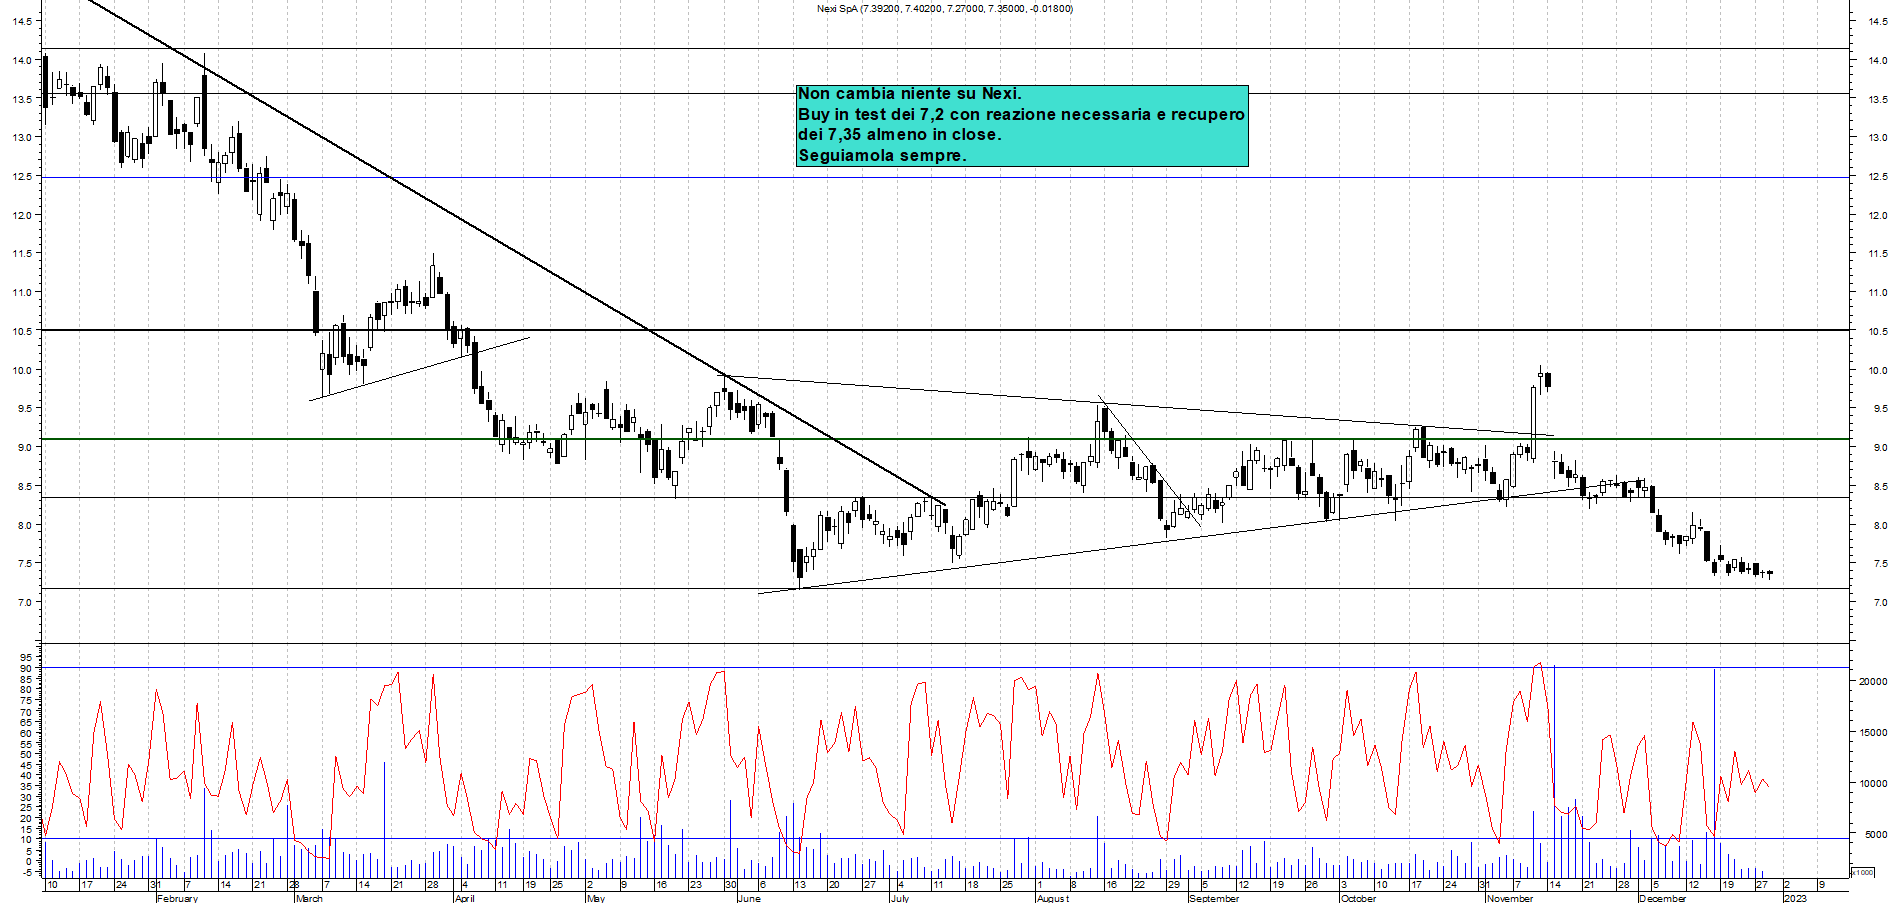Click the '14.0' label on left price axis
Image resolution: width=1890 pixels, height=903 pixels.
pyautogui.click(x=21, y=60)
